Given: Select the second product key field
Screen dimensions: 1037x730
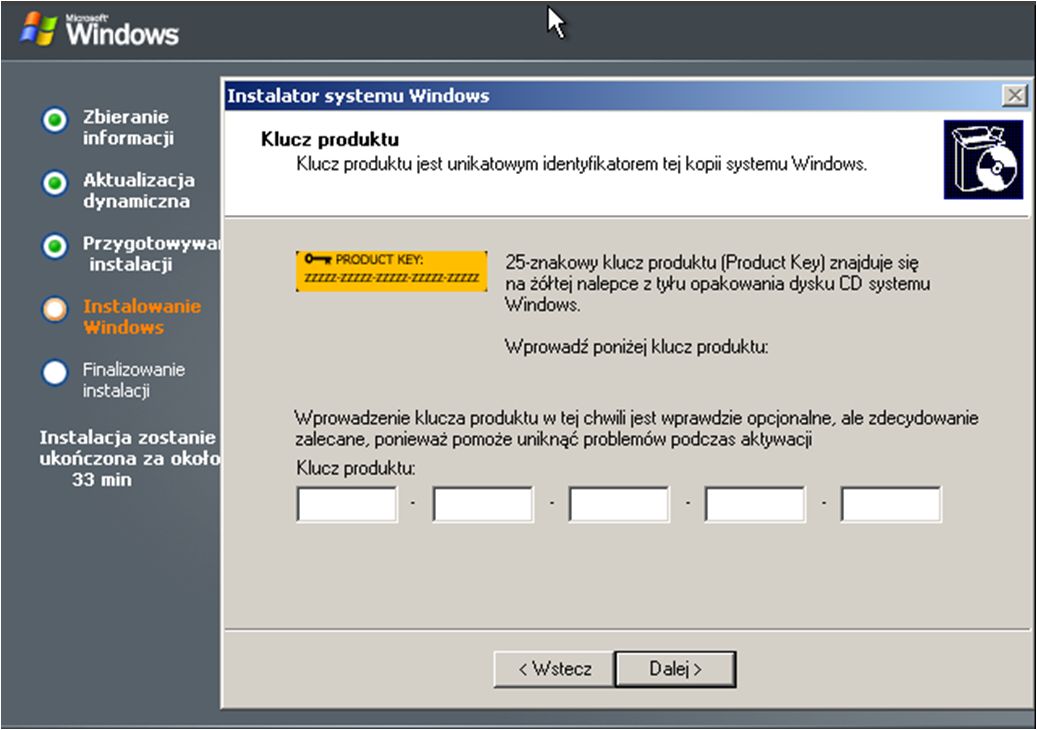Looking at the screenshot, I should coord(483,505).
